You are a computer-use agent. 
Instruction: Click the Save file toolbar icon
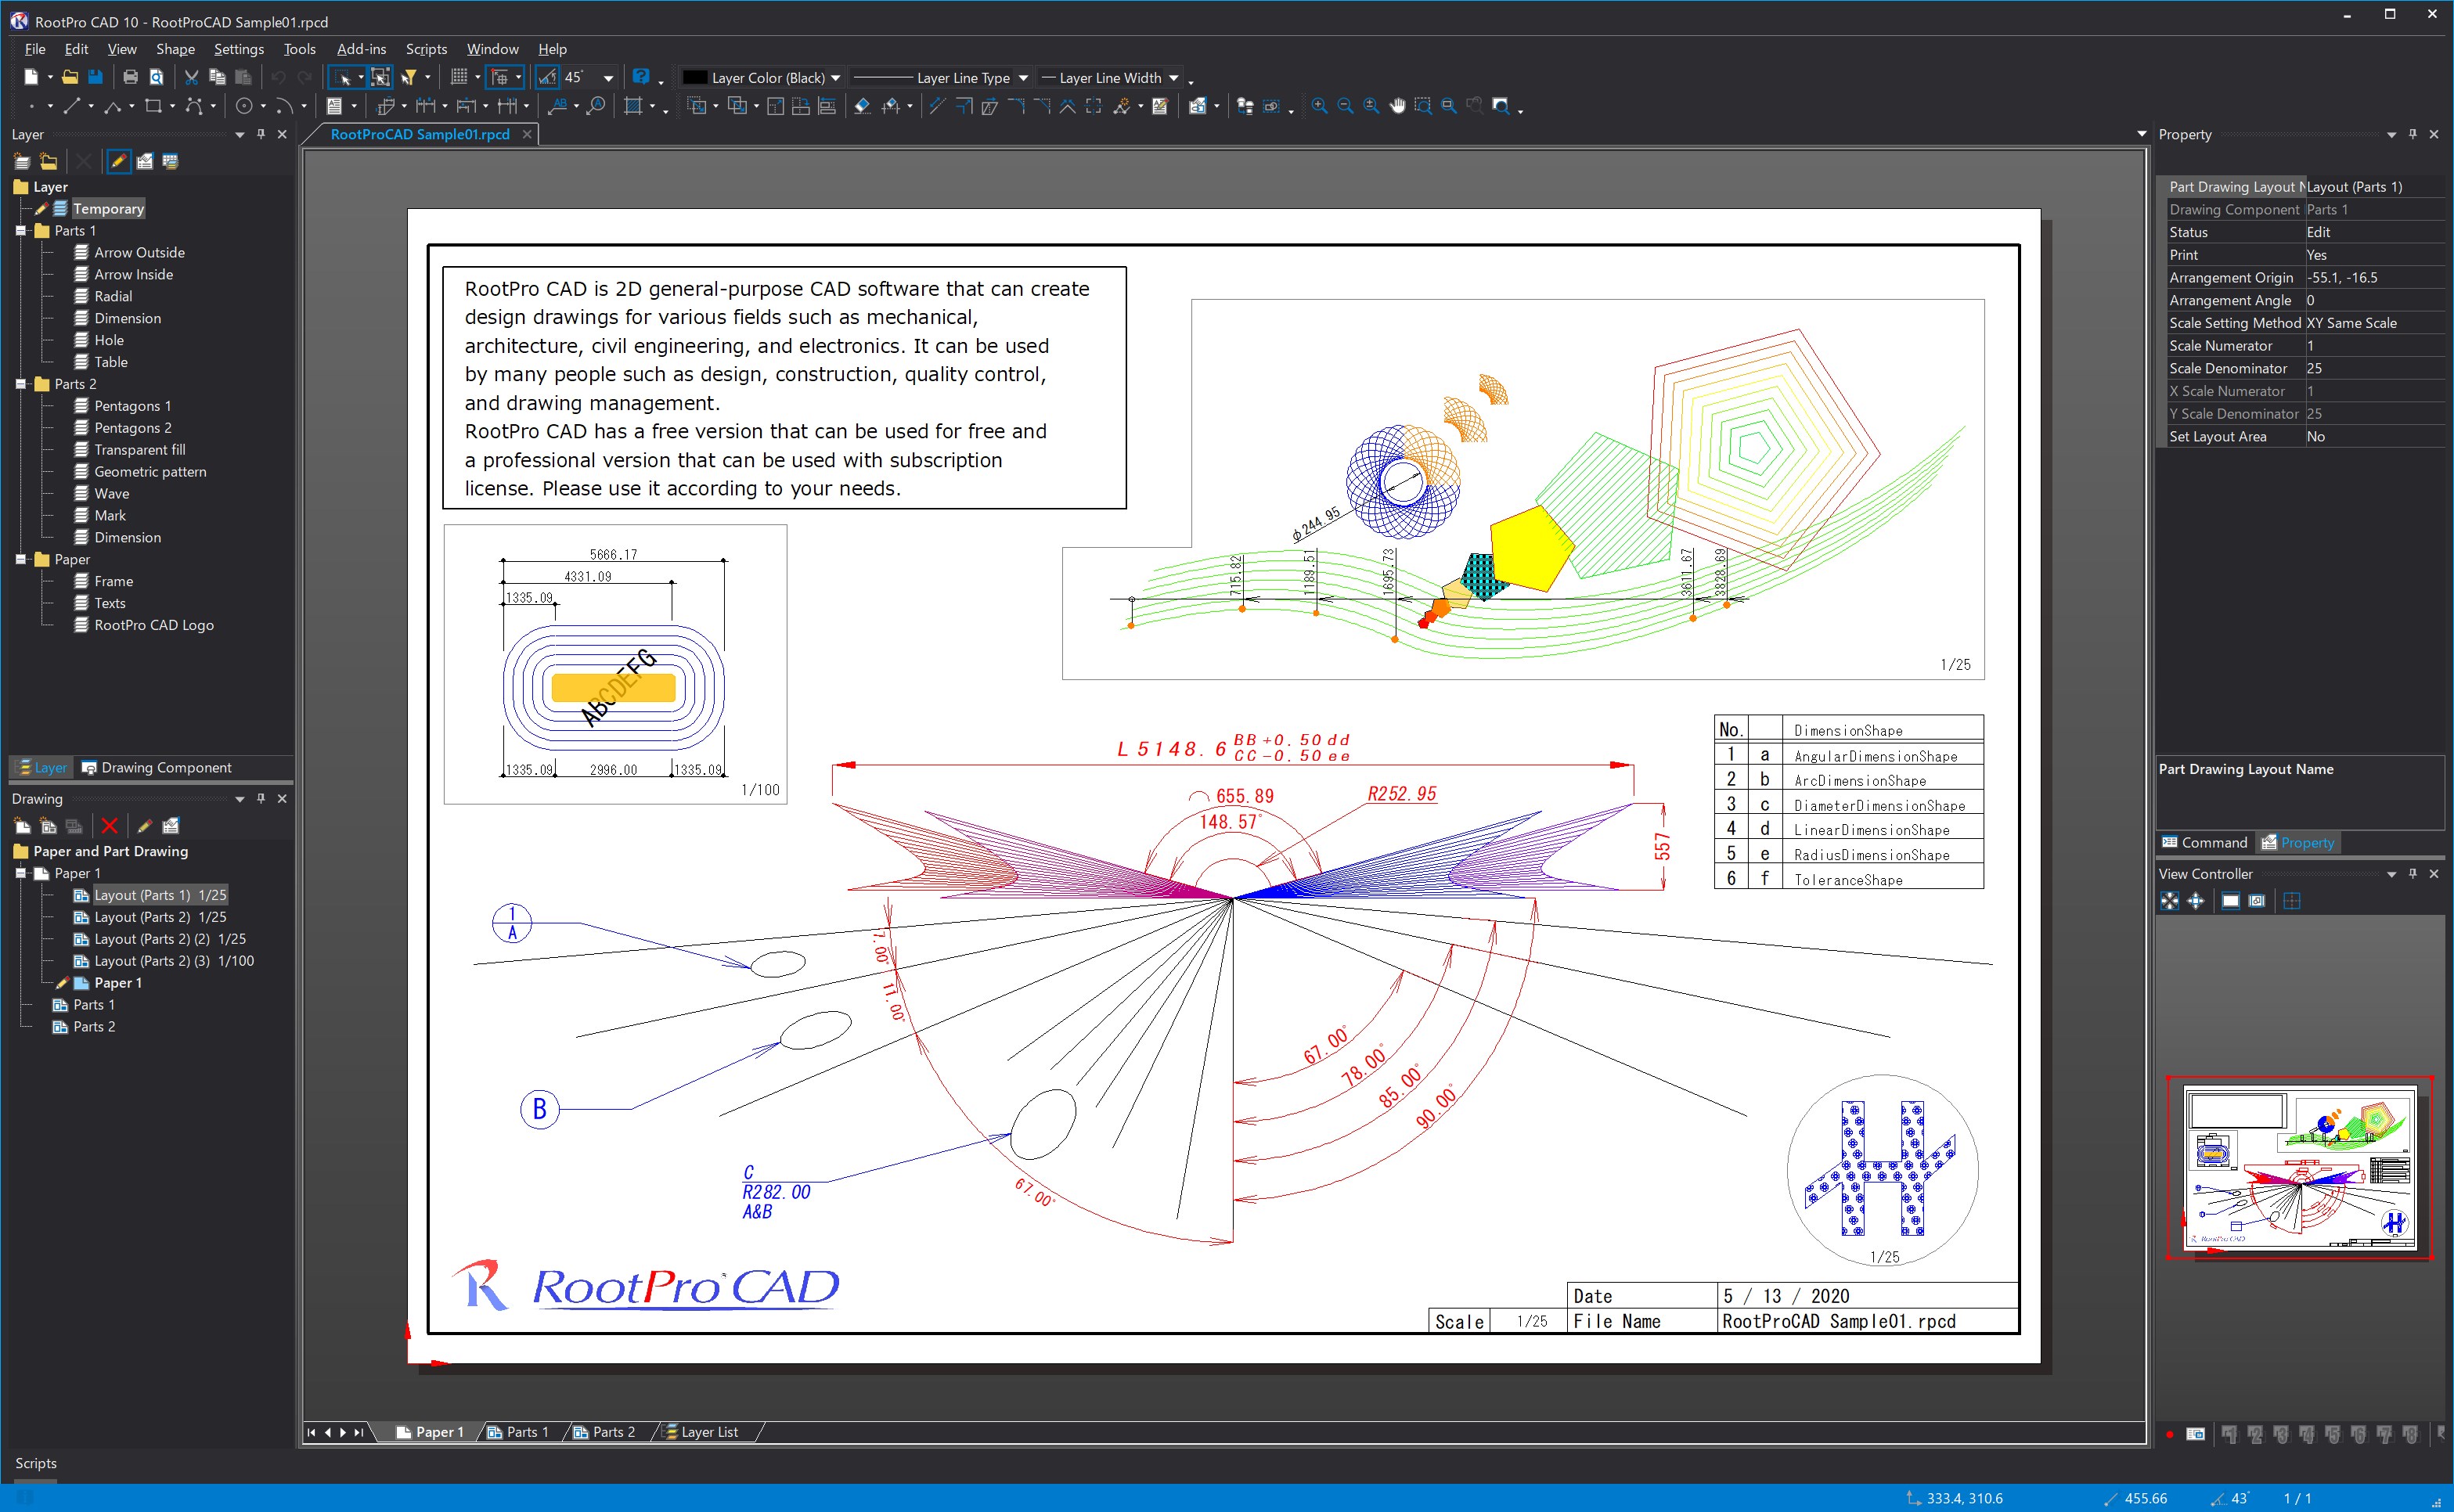(x=95, y=77)
